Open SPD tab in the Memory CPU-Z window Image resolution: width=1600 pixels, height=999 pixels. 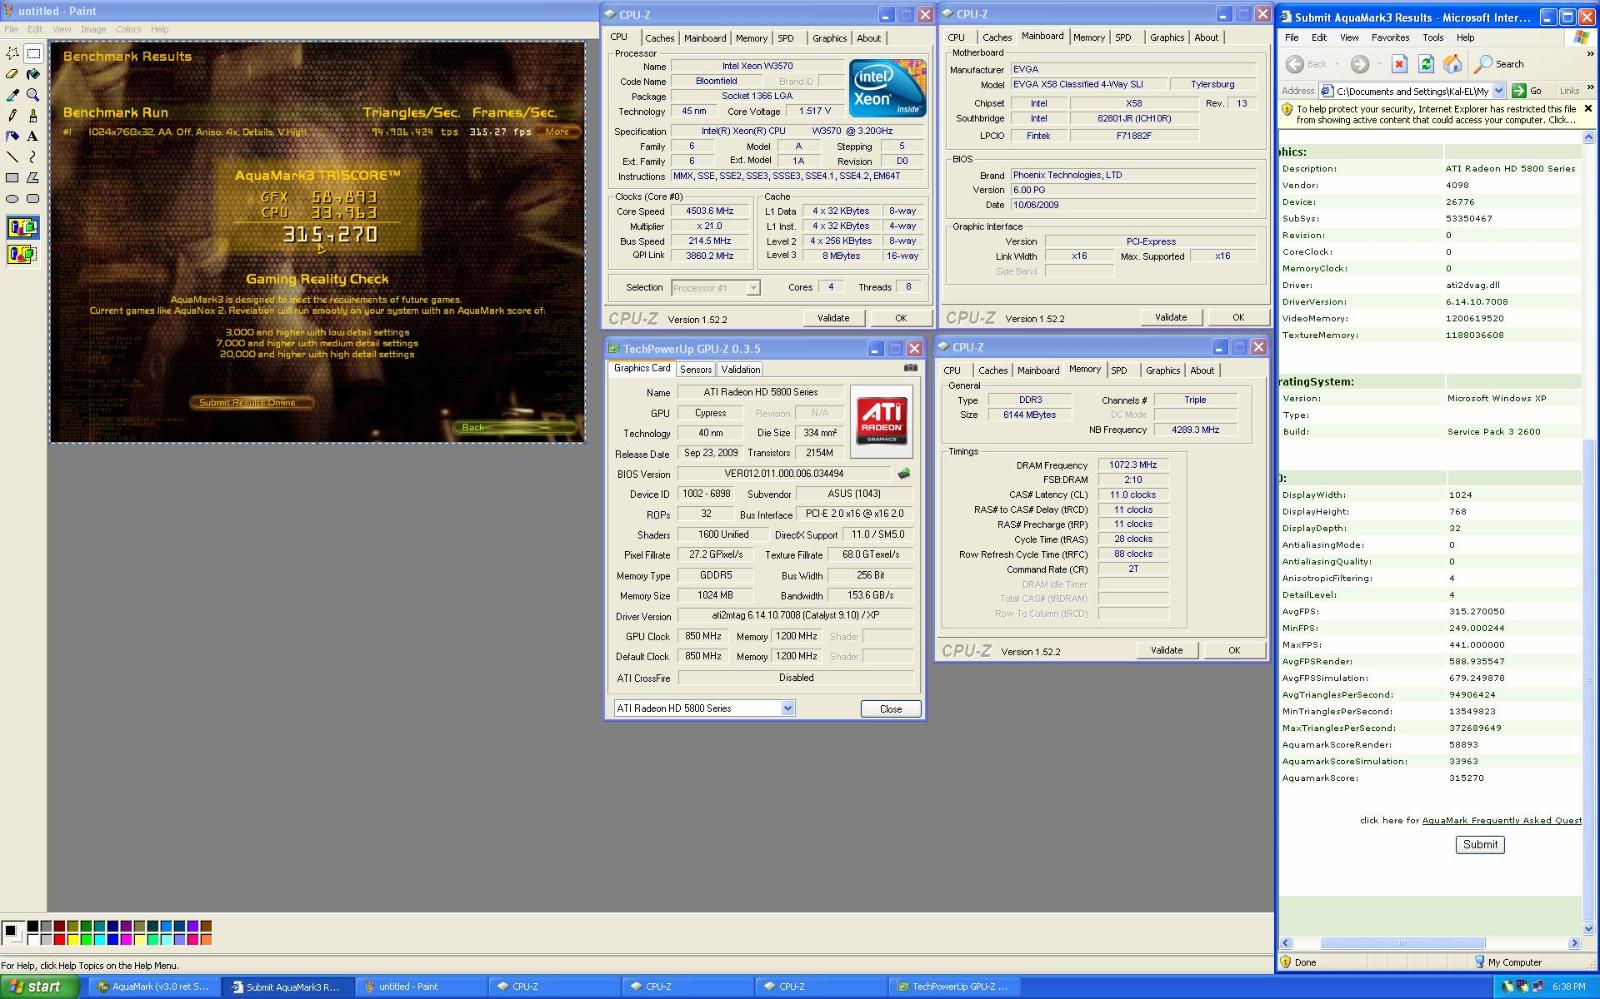pyautogui.click(x=1119, y=371)
